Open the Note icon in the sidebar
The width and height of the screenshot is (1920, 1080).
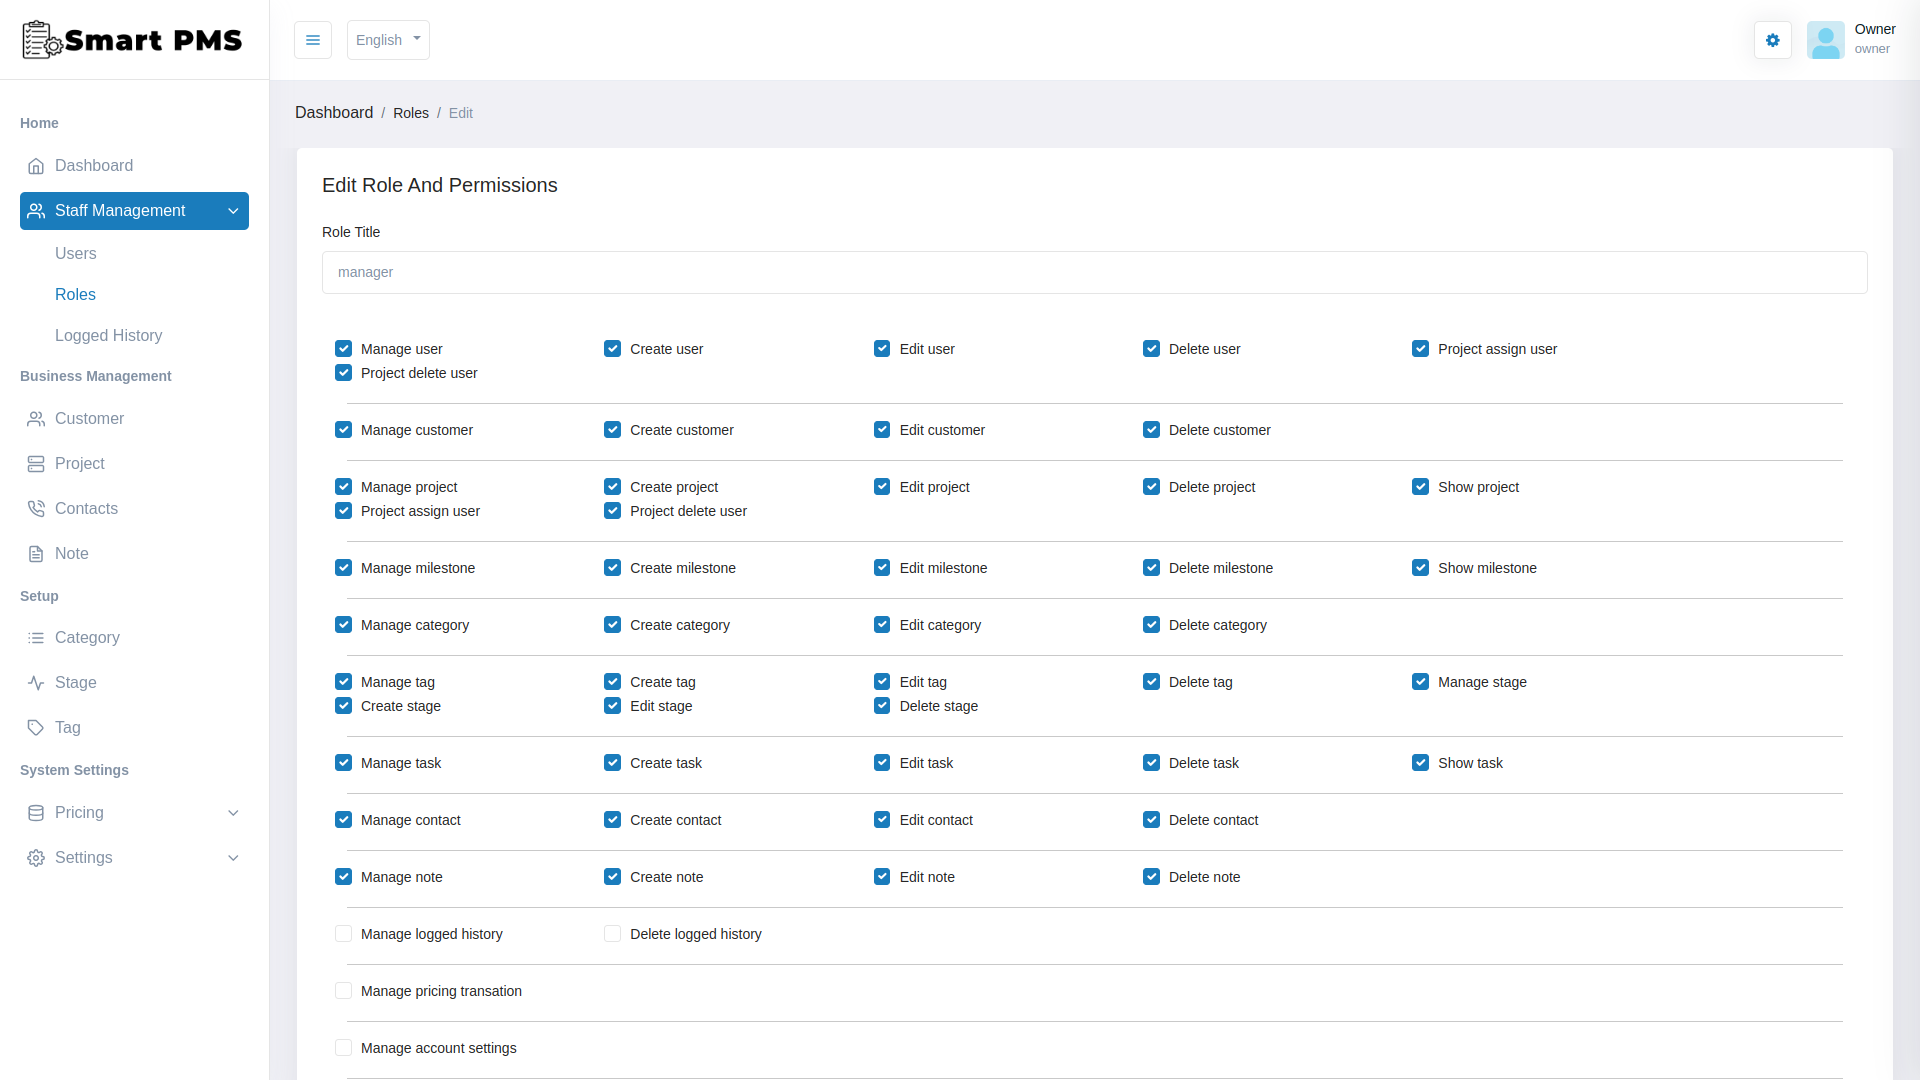(x=37, y=553)
